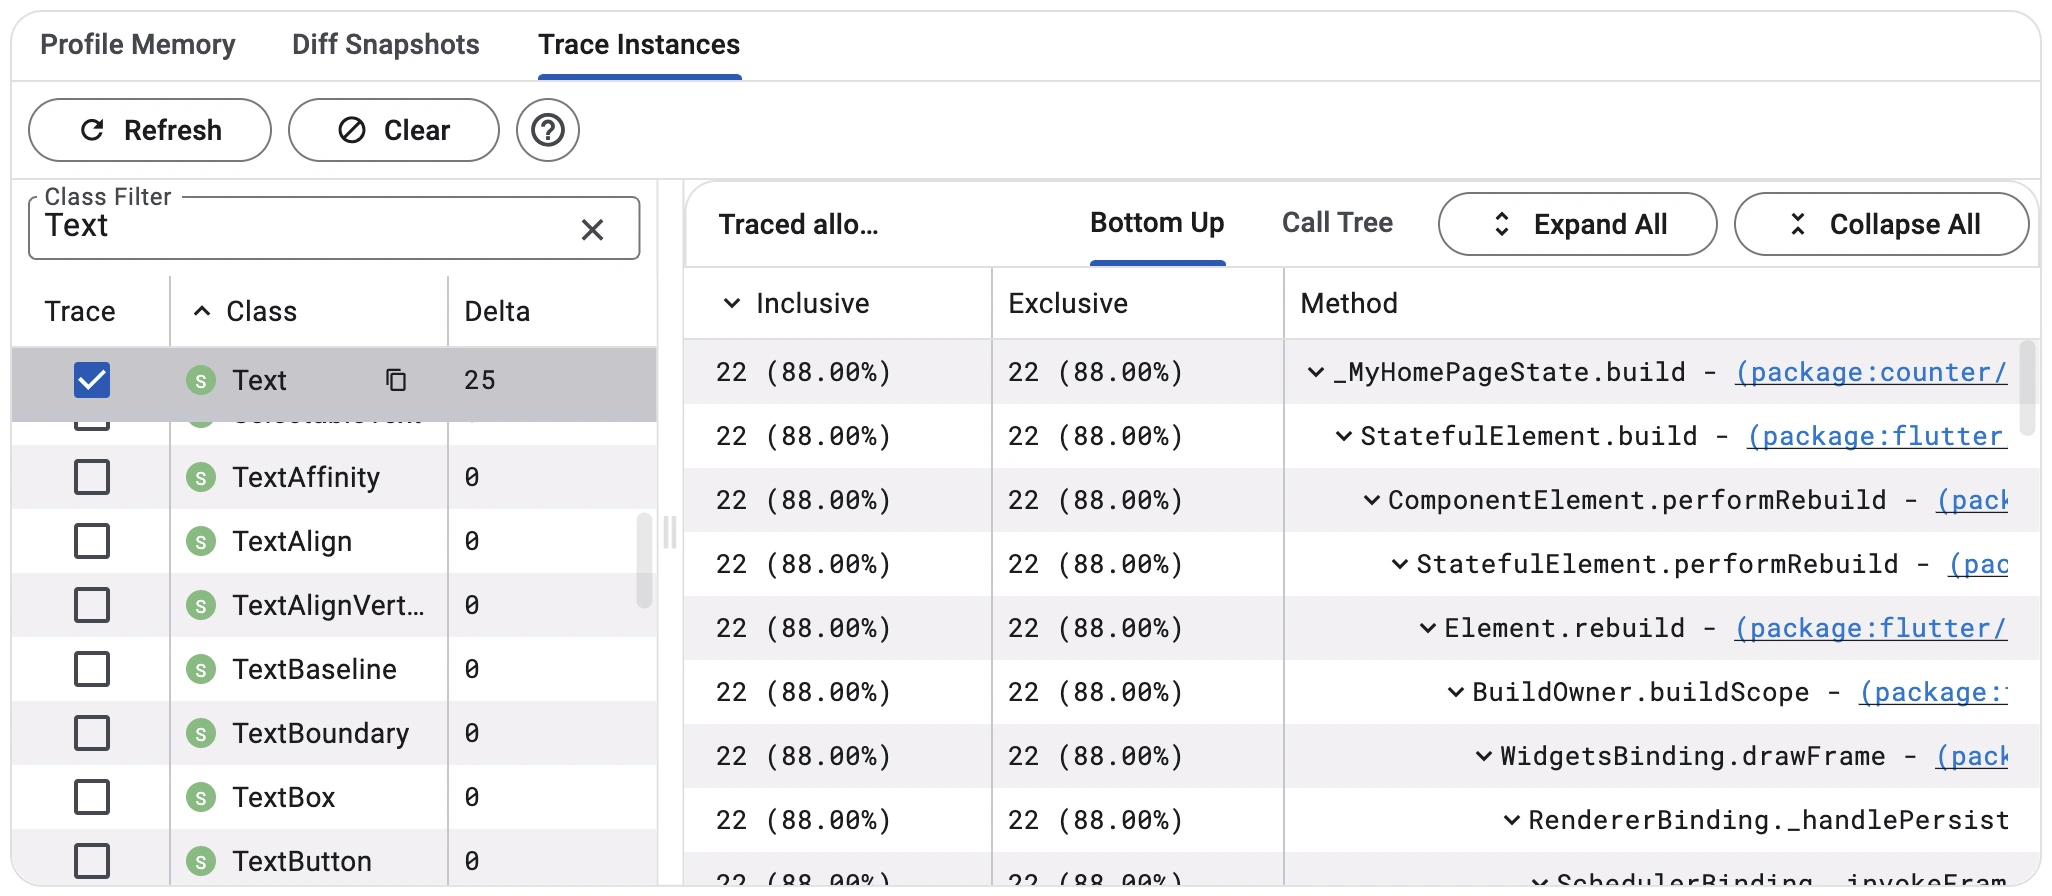Click the Class column sort arrow
This screenshot has height=896, width=2052.
click(x=202, y=311)
